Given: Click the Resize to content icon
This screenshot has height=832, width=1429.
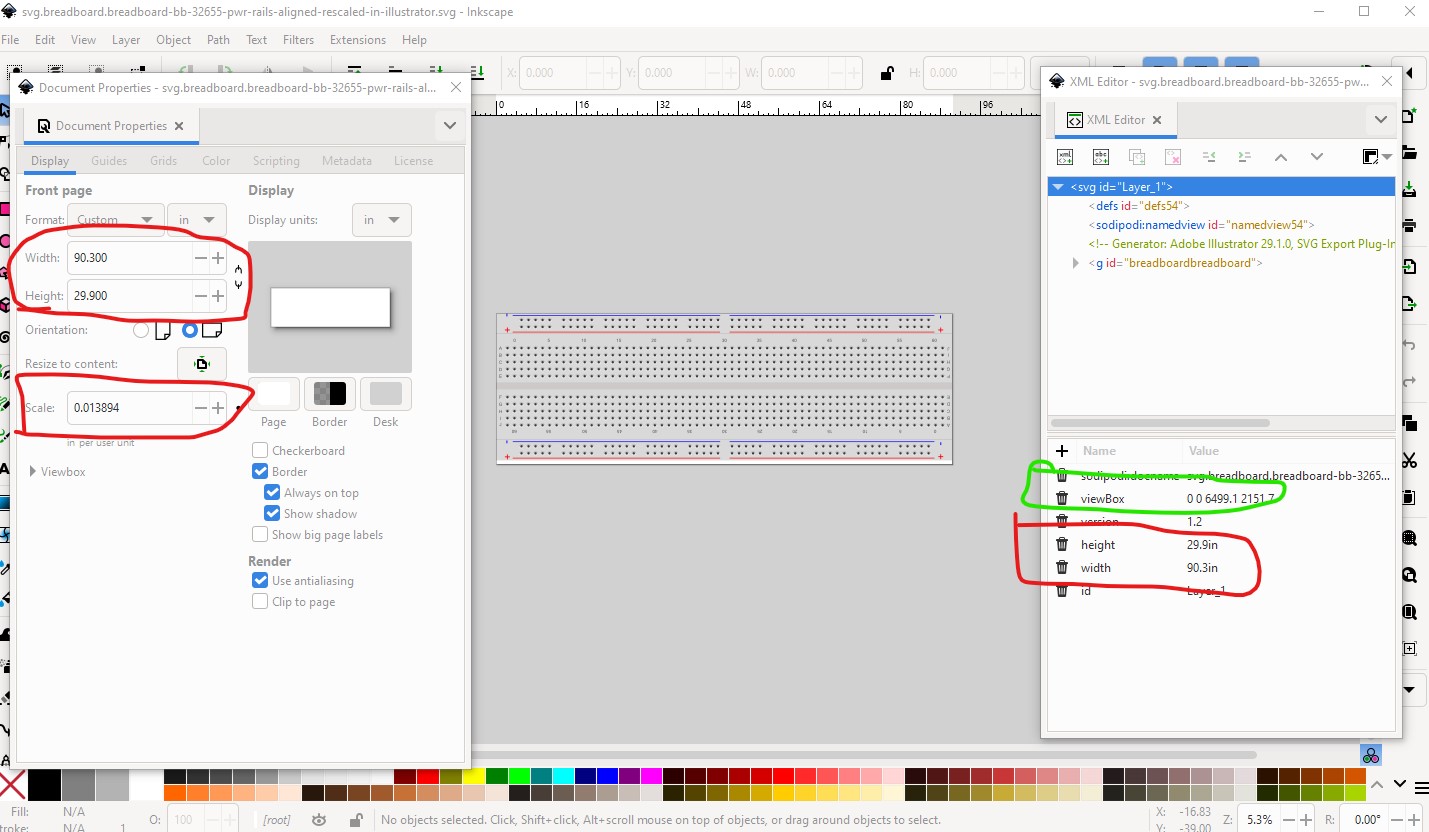Looking at the screenshot, I should click(x=202, y=364).
